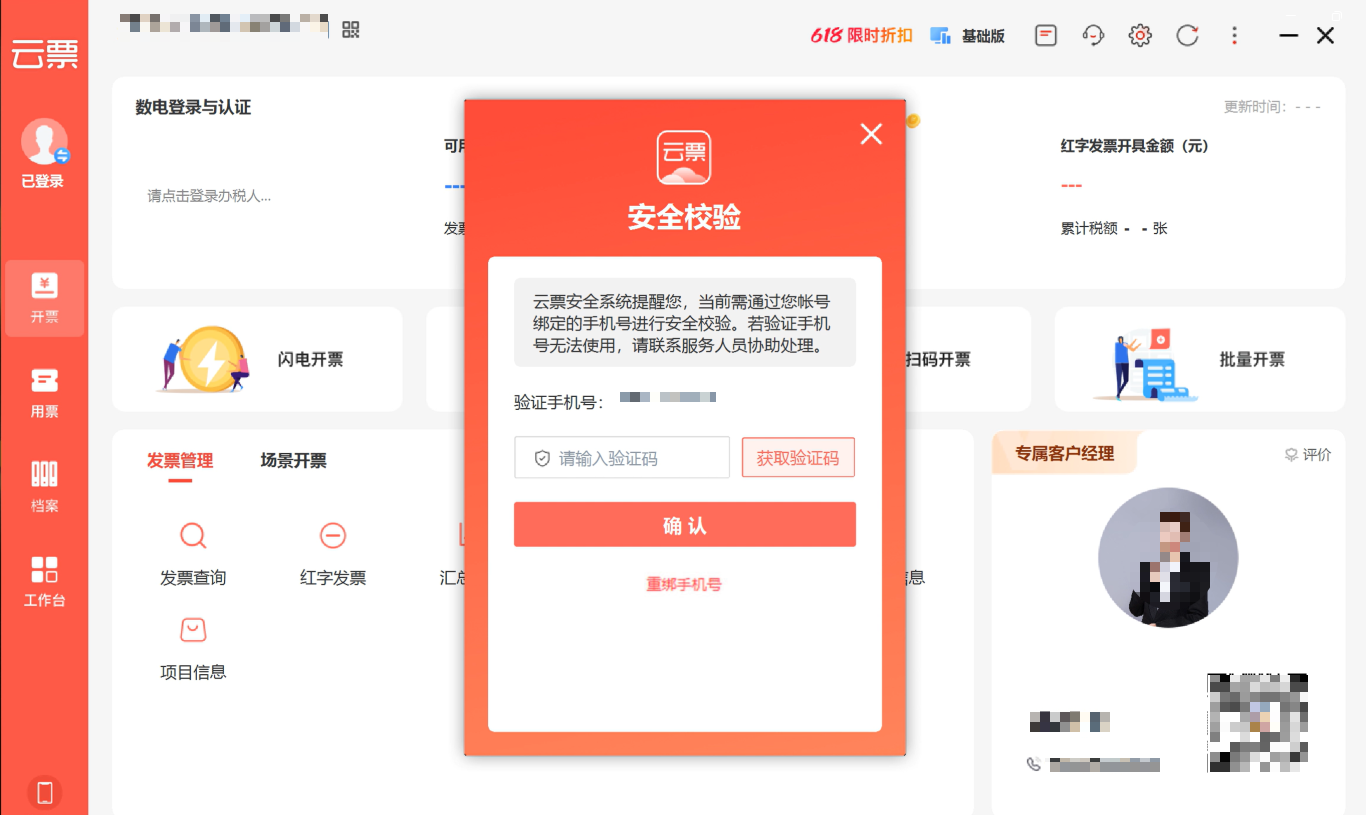Screen dimensions: 1366x815
Task: Click the customer manager QR code image
Action: tap(1258, 722)
